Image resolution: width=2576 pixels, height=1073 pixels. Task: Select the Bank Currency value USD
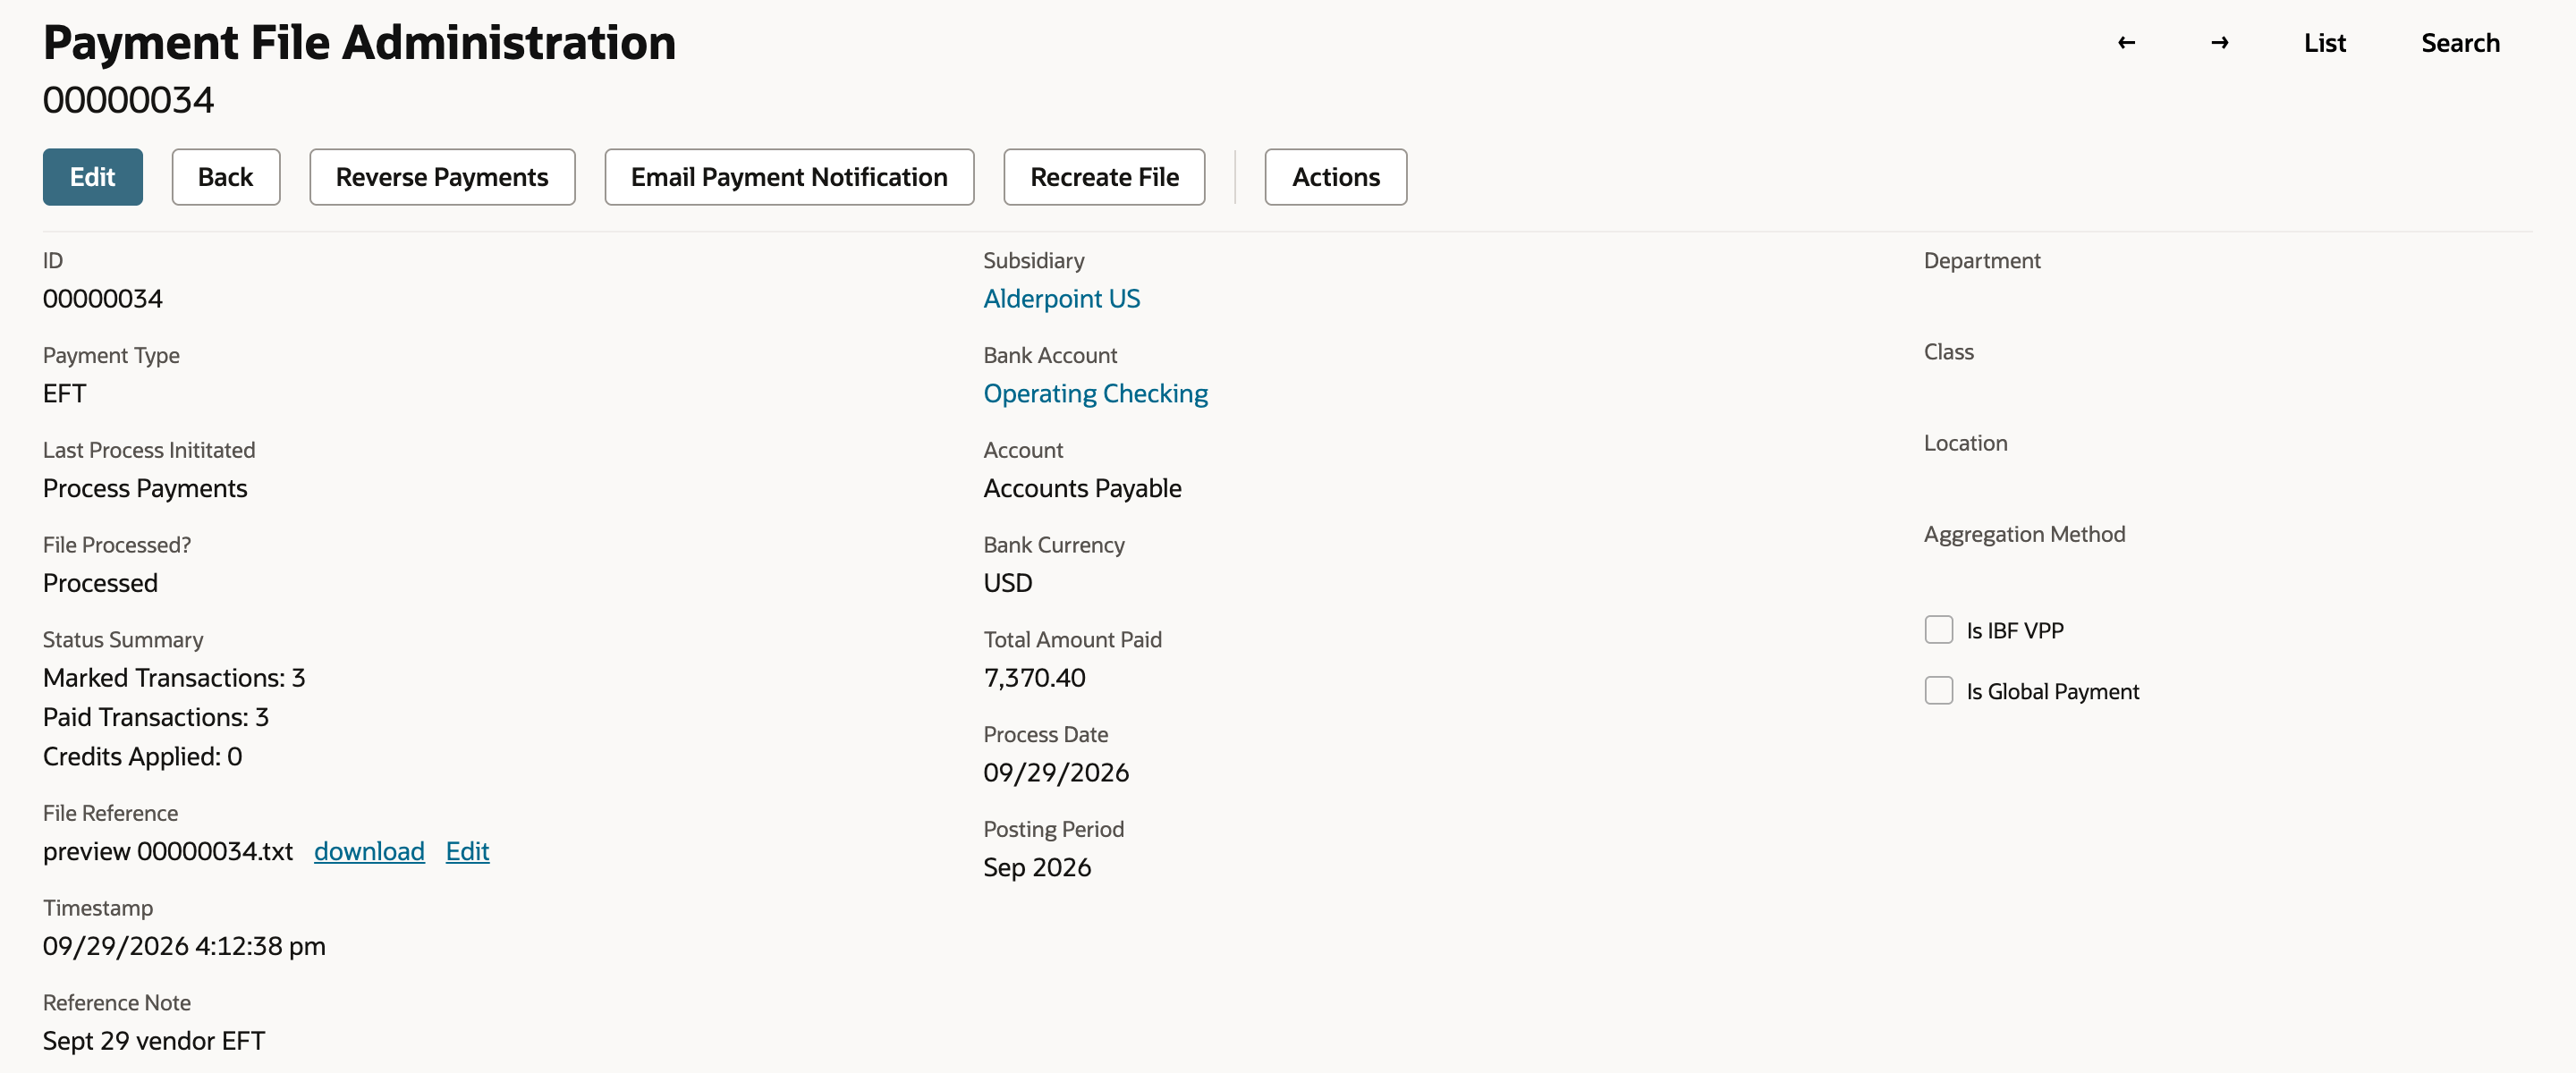click(1007, 583)
